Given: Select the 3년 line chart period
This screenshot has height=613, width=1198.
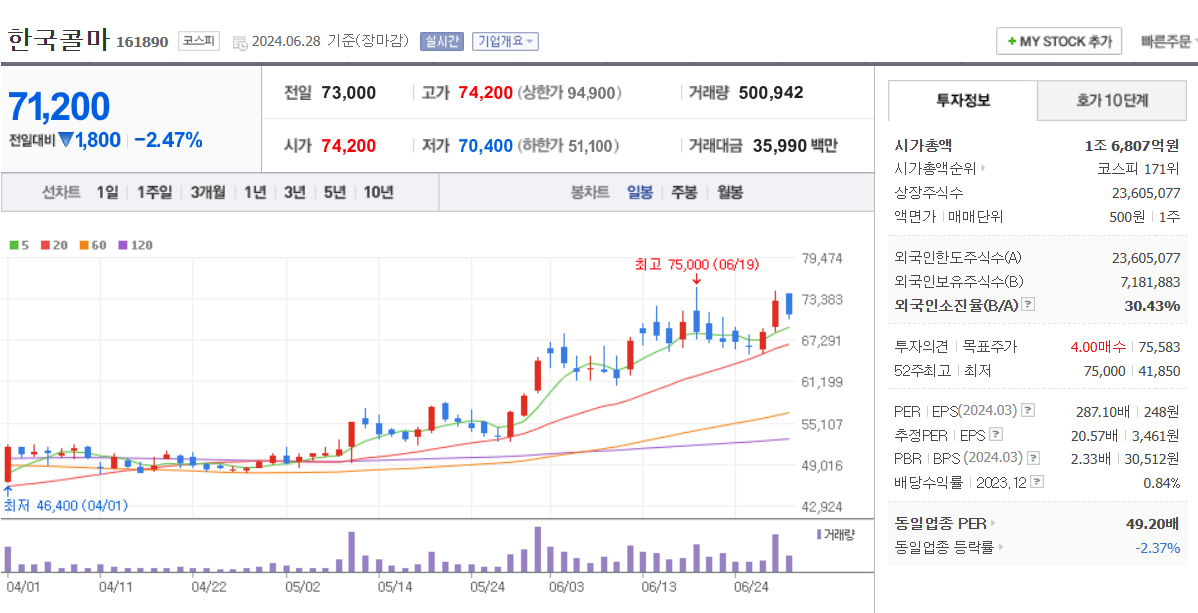Looking at the screenshot, I should coord(294,193).
